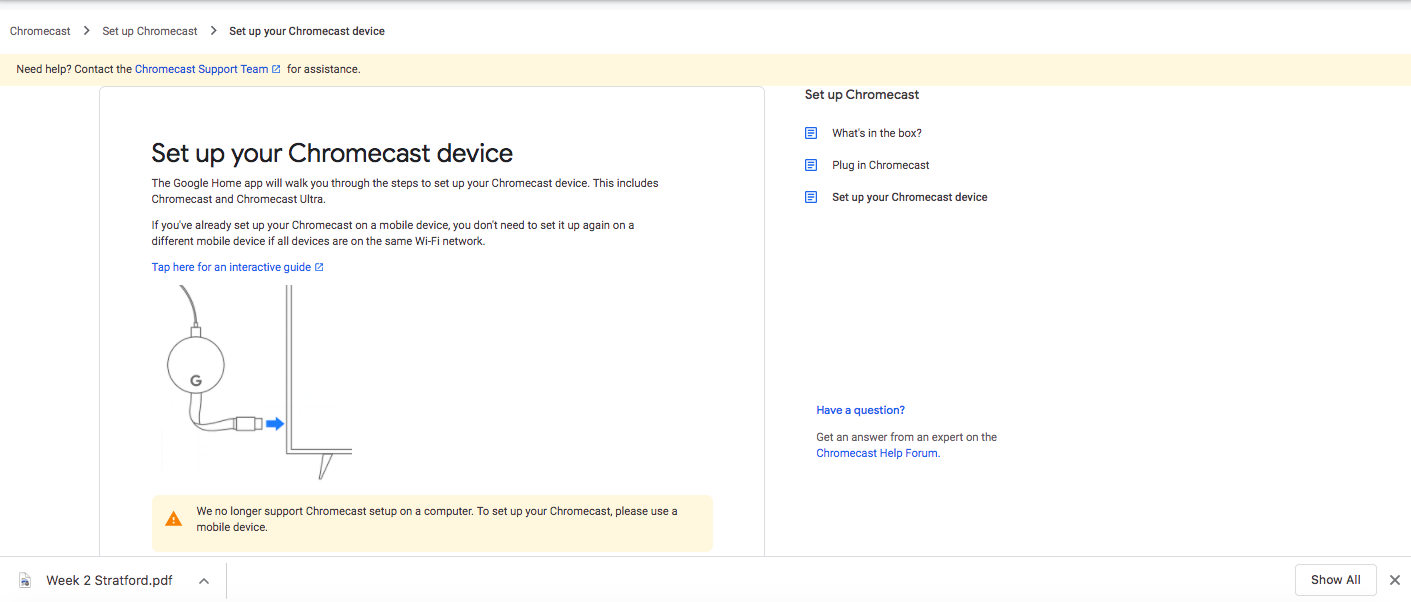Open Chromecast Help Forum link
Screen dimensions: 1411x602
(x=877, y=453)
